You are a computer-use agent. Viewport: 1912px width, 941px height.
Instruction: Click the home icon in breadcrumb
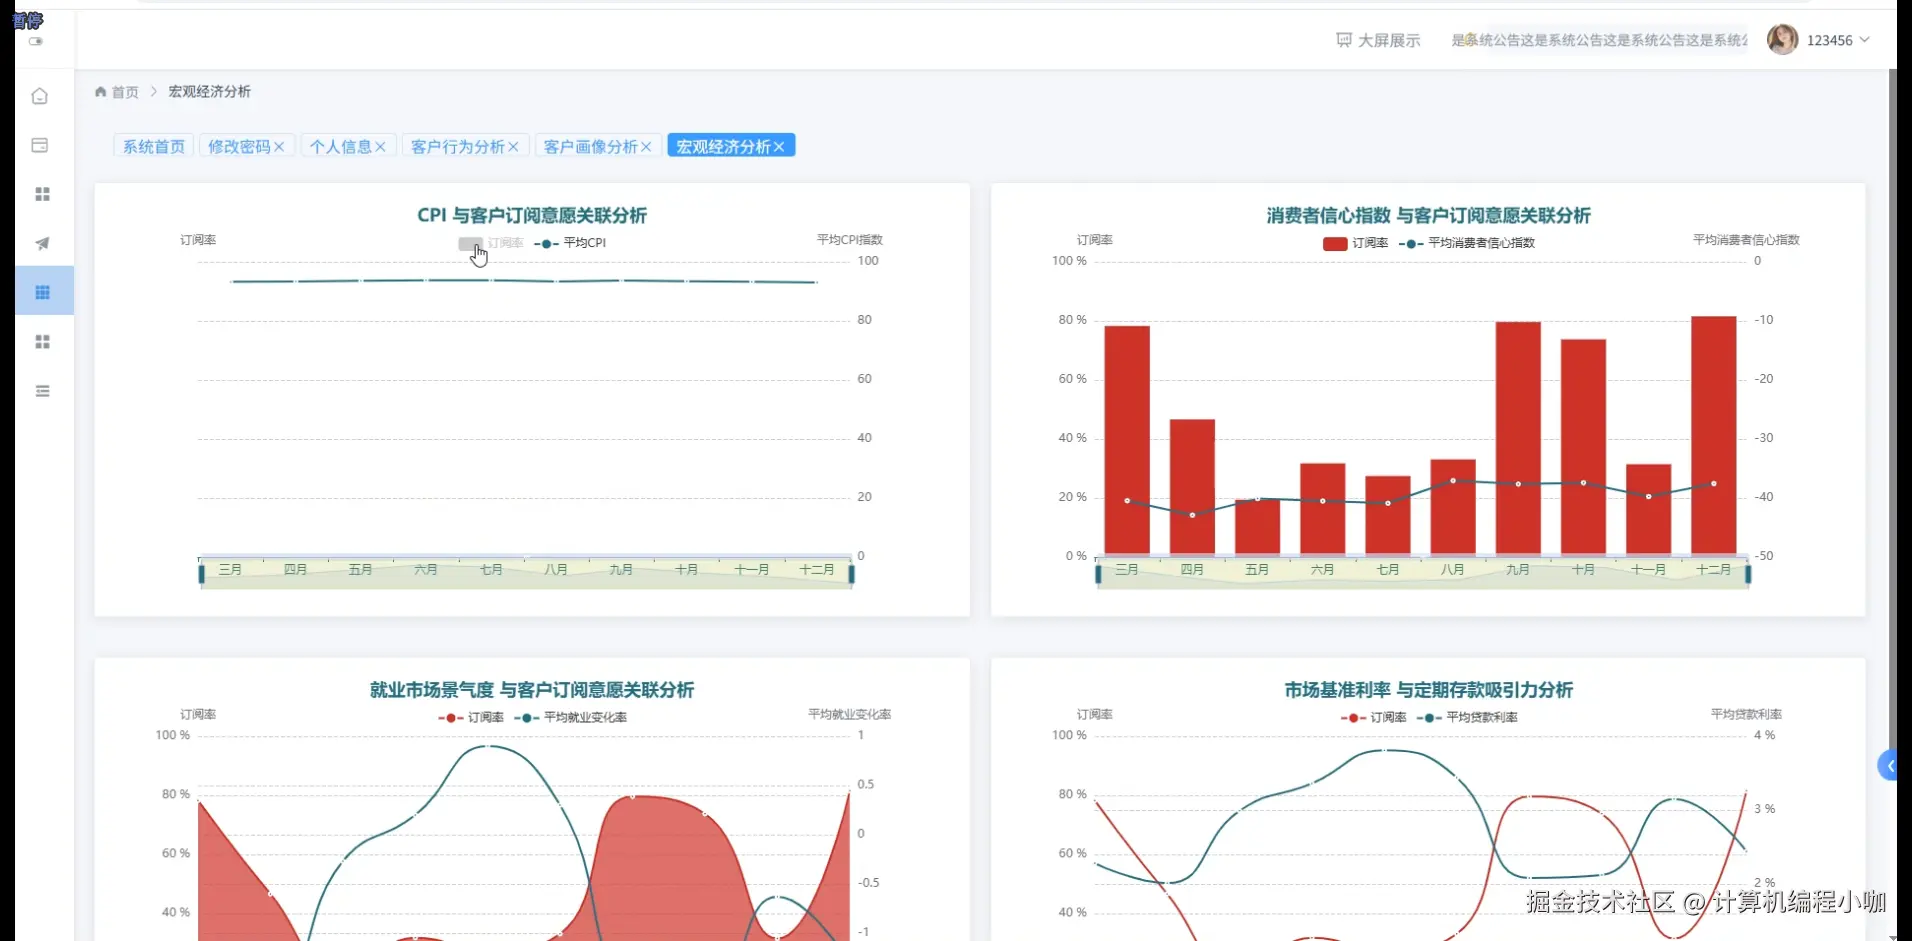(x=101, y=92)
